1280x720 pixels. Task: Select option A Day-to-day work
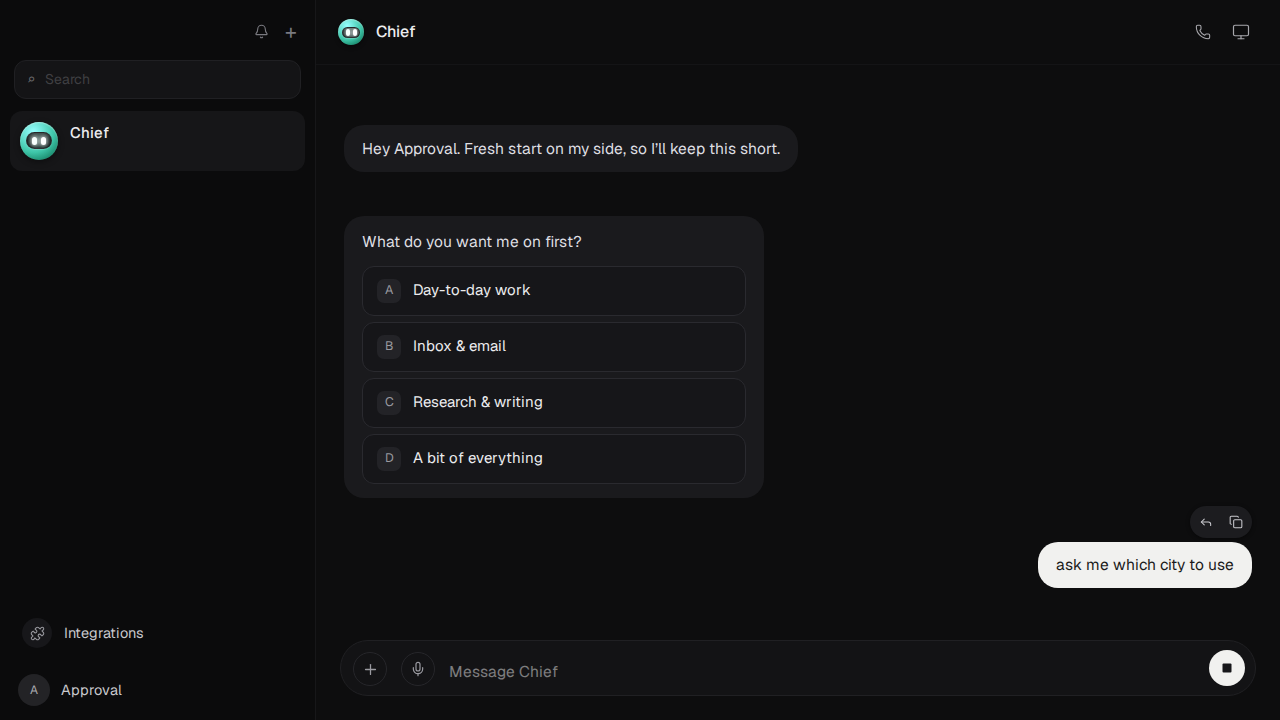tap(554, 291)
